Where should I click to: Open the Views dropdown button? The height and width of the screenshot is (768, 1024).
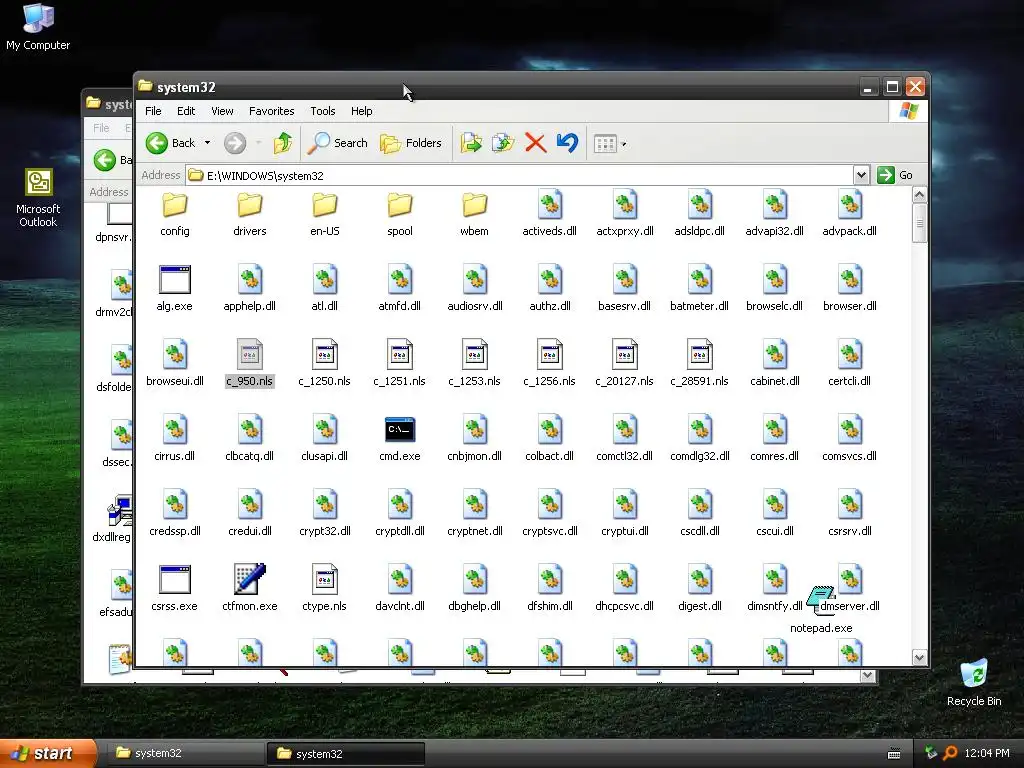click(x=610, y=144)
